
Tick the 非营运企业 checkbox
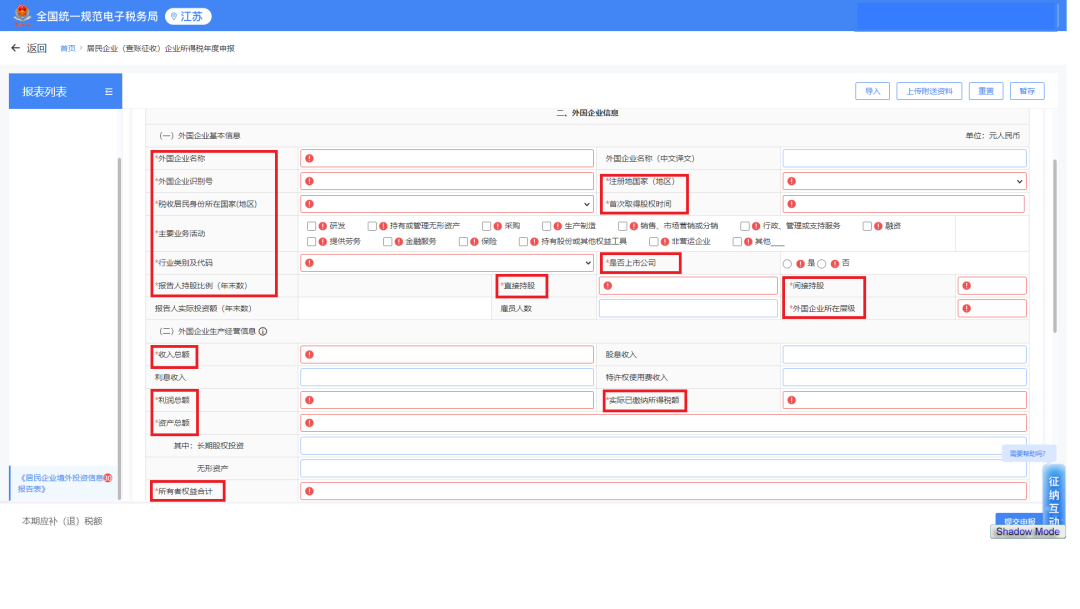(654, 242)
